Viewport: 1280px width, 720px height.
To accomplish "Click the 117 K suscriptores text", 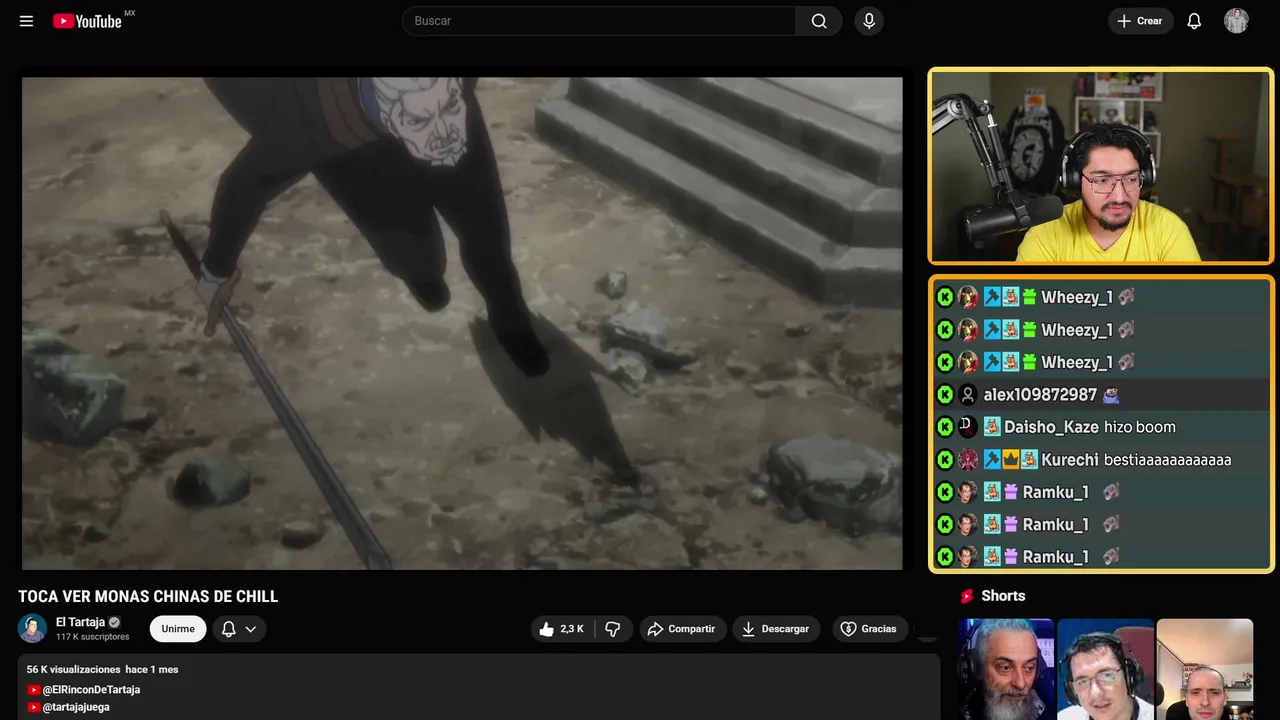I will [93, 637].
